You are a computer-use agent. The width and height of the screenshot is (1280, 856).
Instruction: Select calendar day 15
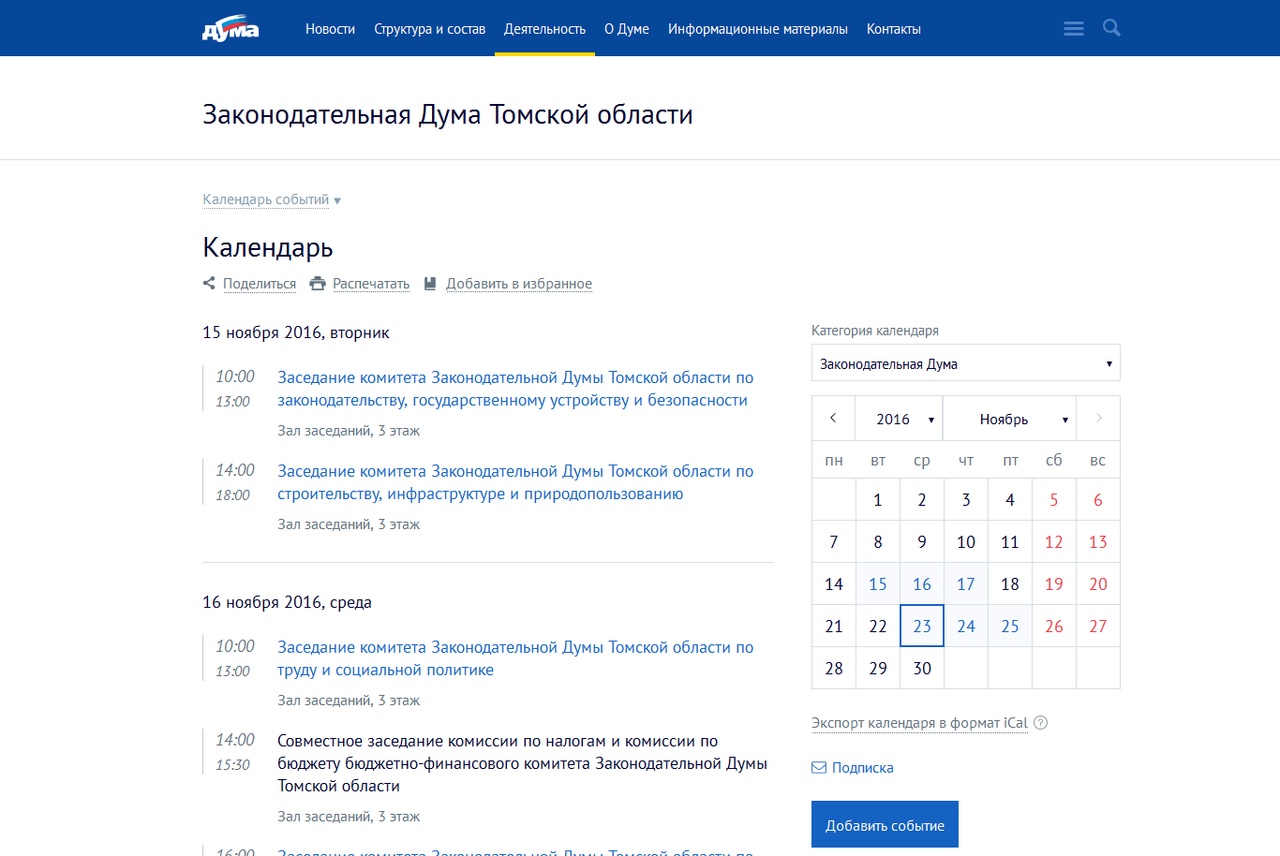pos(878,584)
